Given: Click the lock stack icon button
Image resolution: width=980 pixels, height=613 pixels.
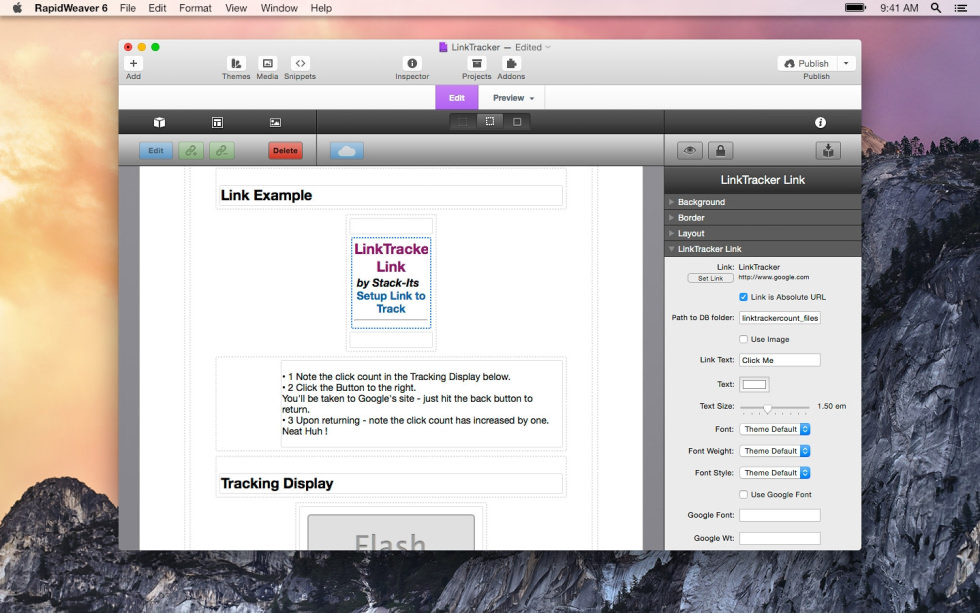Looking at the screenshot, I should pos(721,151).
